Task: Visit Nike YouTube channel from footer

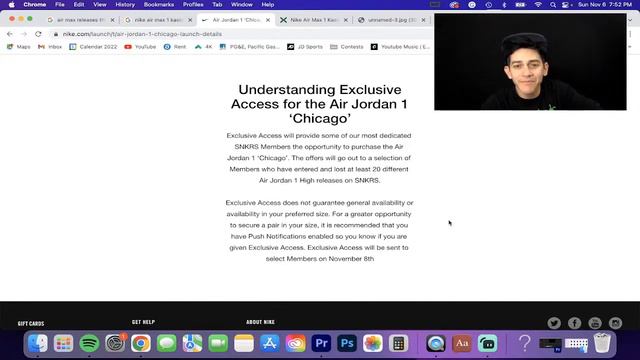Action: pyautogui.click(x=595, y=323)
